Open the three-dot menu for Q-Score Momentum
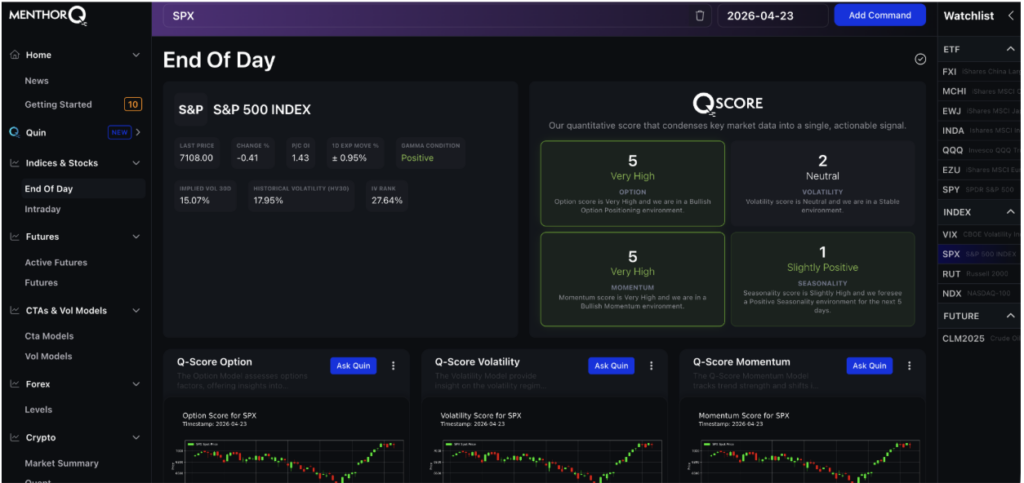 click(909, 366)
